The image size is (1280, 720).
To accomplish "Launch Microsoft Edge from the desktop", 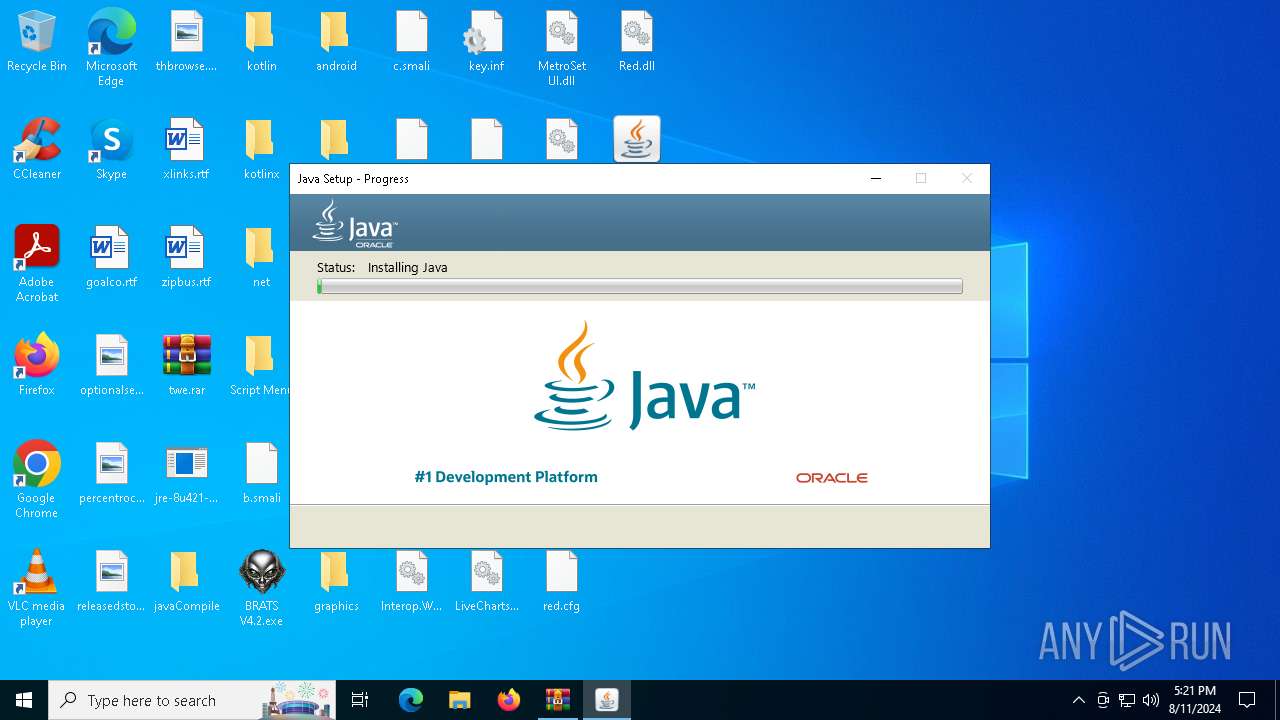I will tap(111, 48).
